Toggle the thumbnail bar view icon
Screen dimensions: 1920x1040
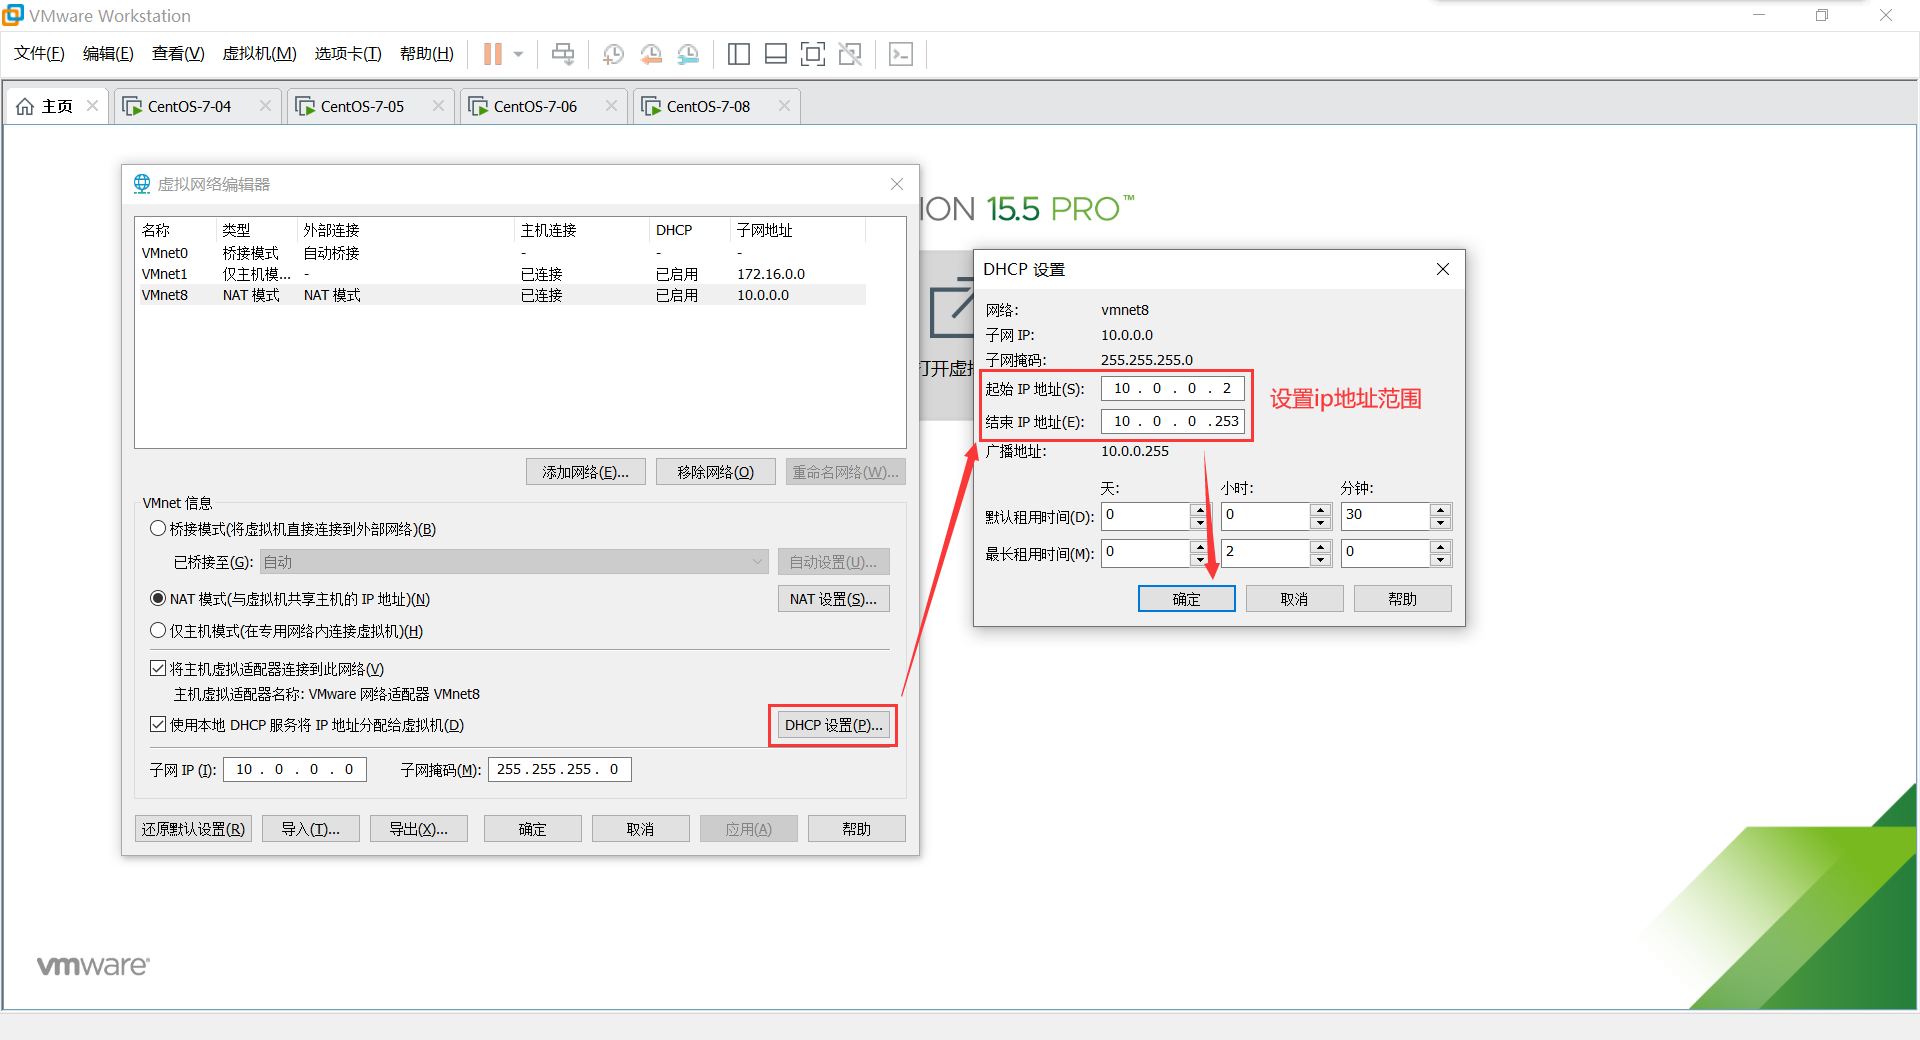[776, 54]
